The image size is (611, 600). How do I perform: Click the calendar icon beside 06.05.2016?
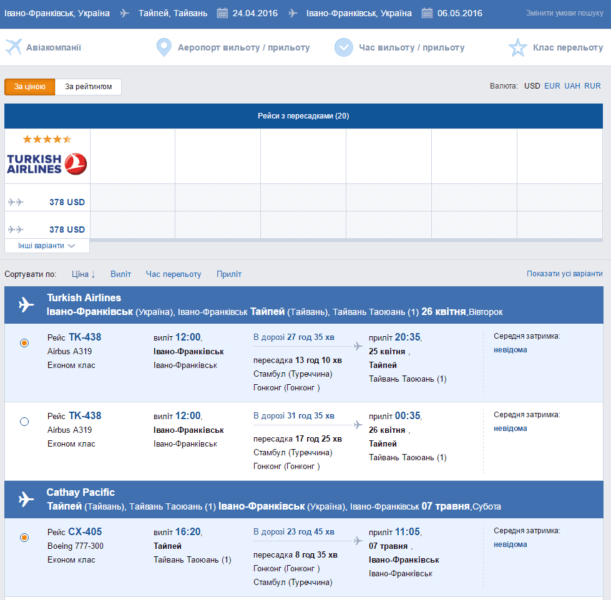pos(427,13)
